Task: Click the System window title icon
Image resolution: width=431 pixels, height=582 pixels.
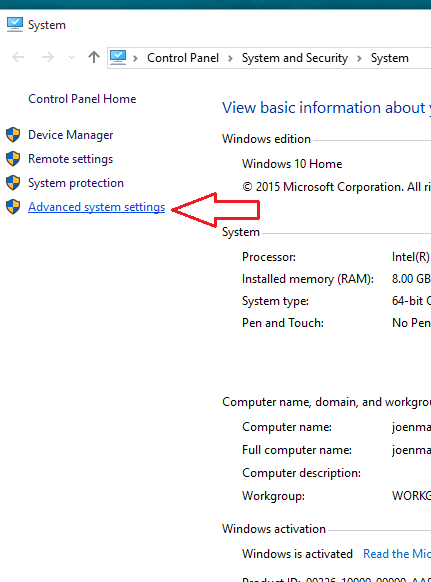Action: (x=14, y=24)
